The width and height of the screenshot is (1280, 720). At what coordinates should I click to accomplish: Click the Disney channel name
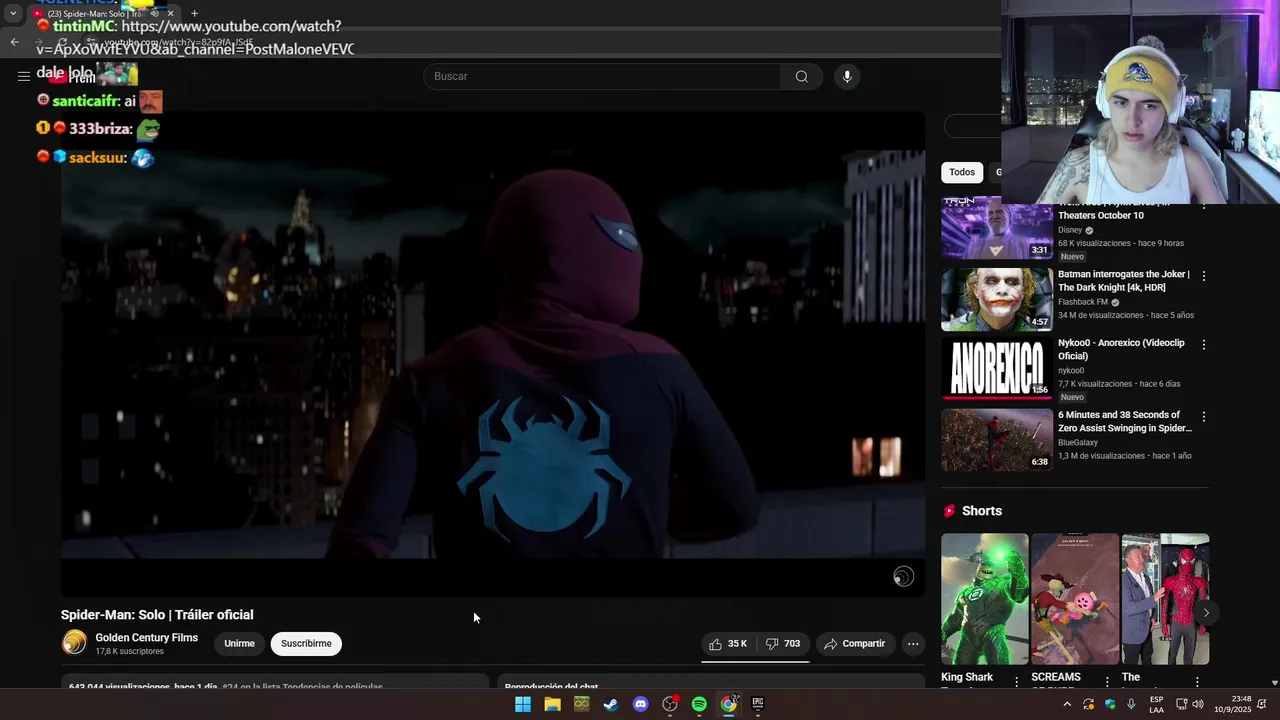(x=1070, y=230)
